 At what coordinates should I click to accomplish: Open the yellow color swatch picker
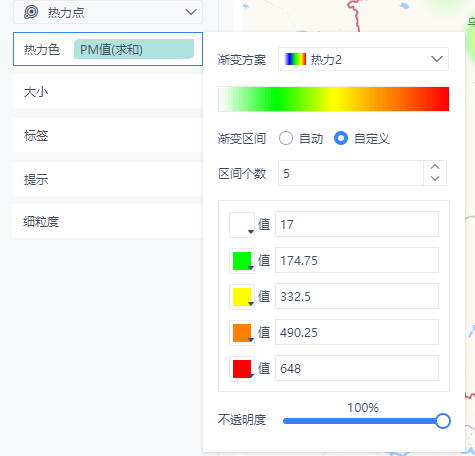pyautogui.click(x=242, y=297)
